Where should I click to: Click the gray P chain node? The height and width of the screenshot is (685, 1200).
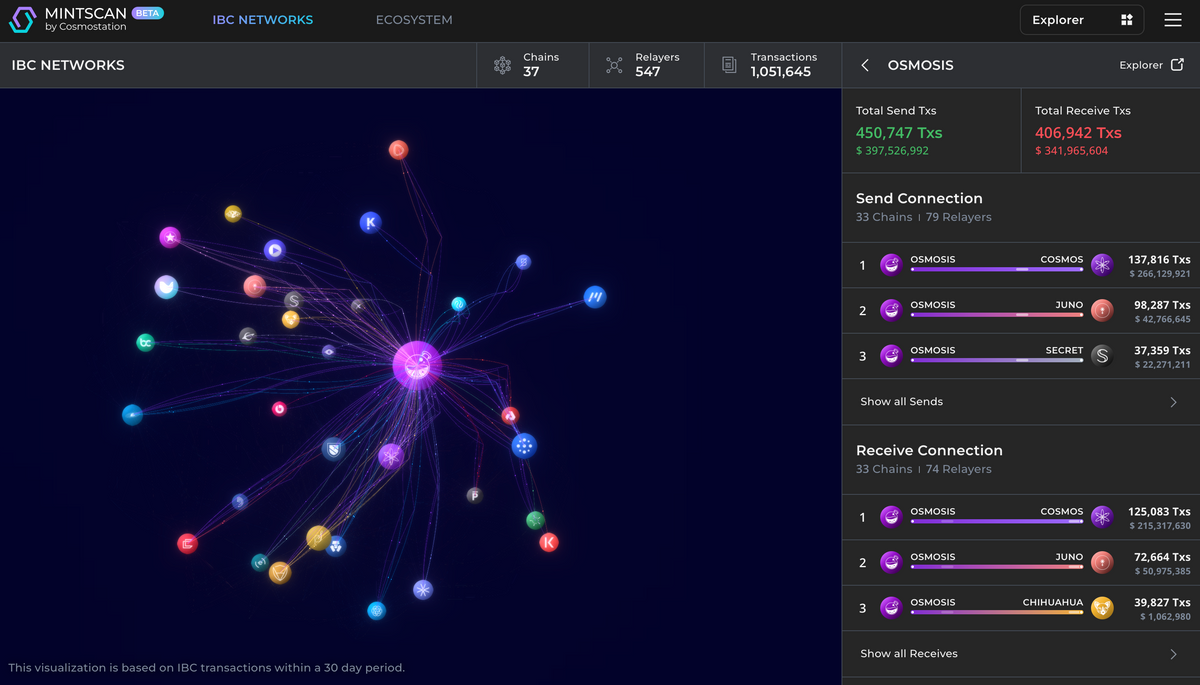[x=474, y=495]
